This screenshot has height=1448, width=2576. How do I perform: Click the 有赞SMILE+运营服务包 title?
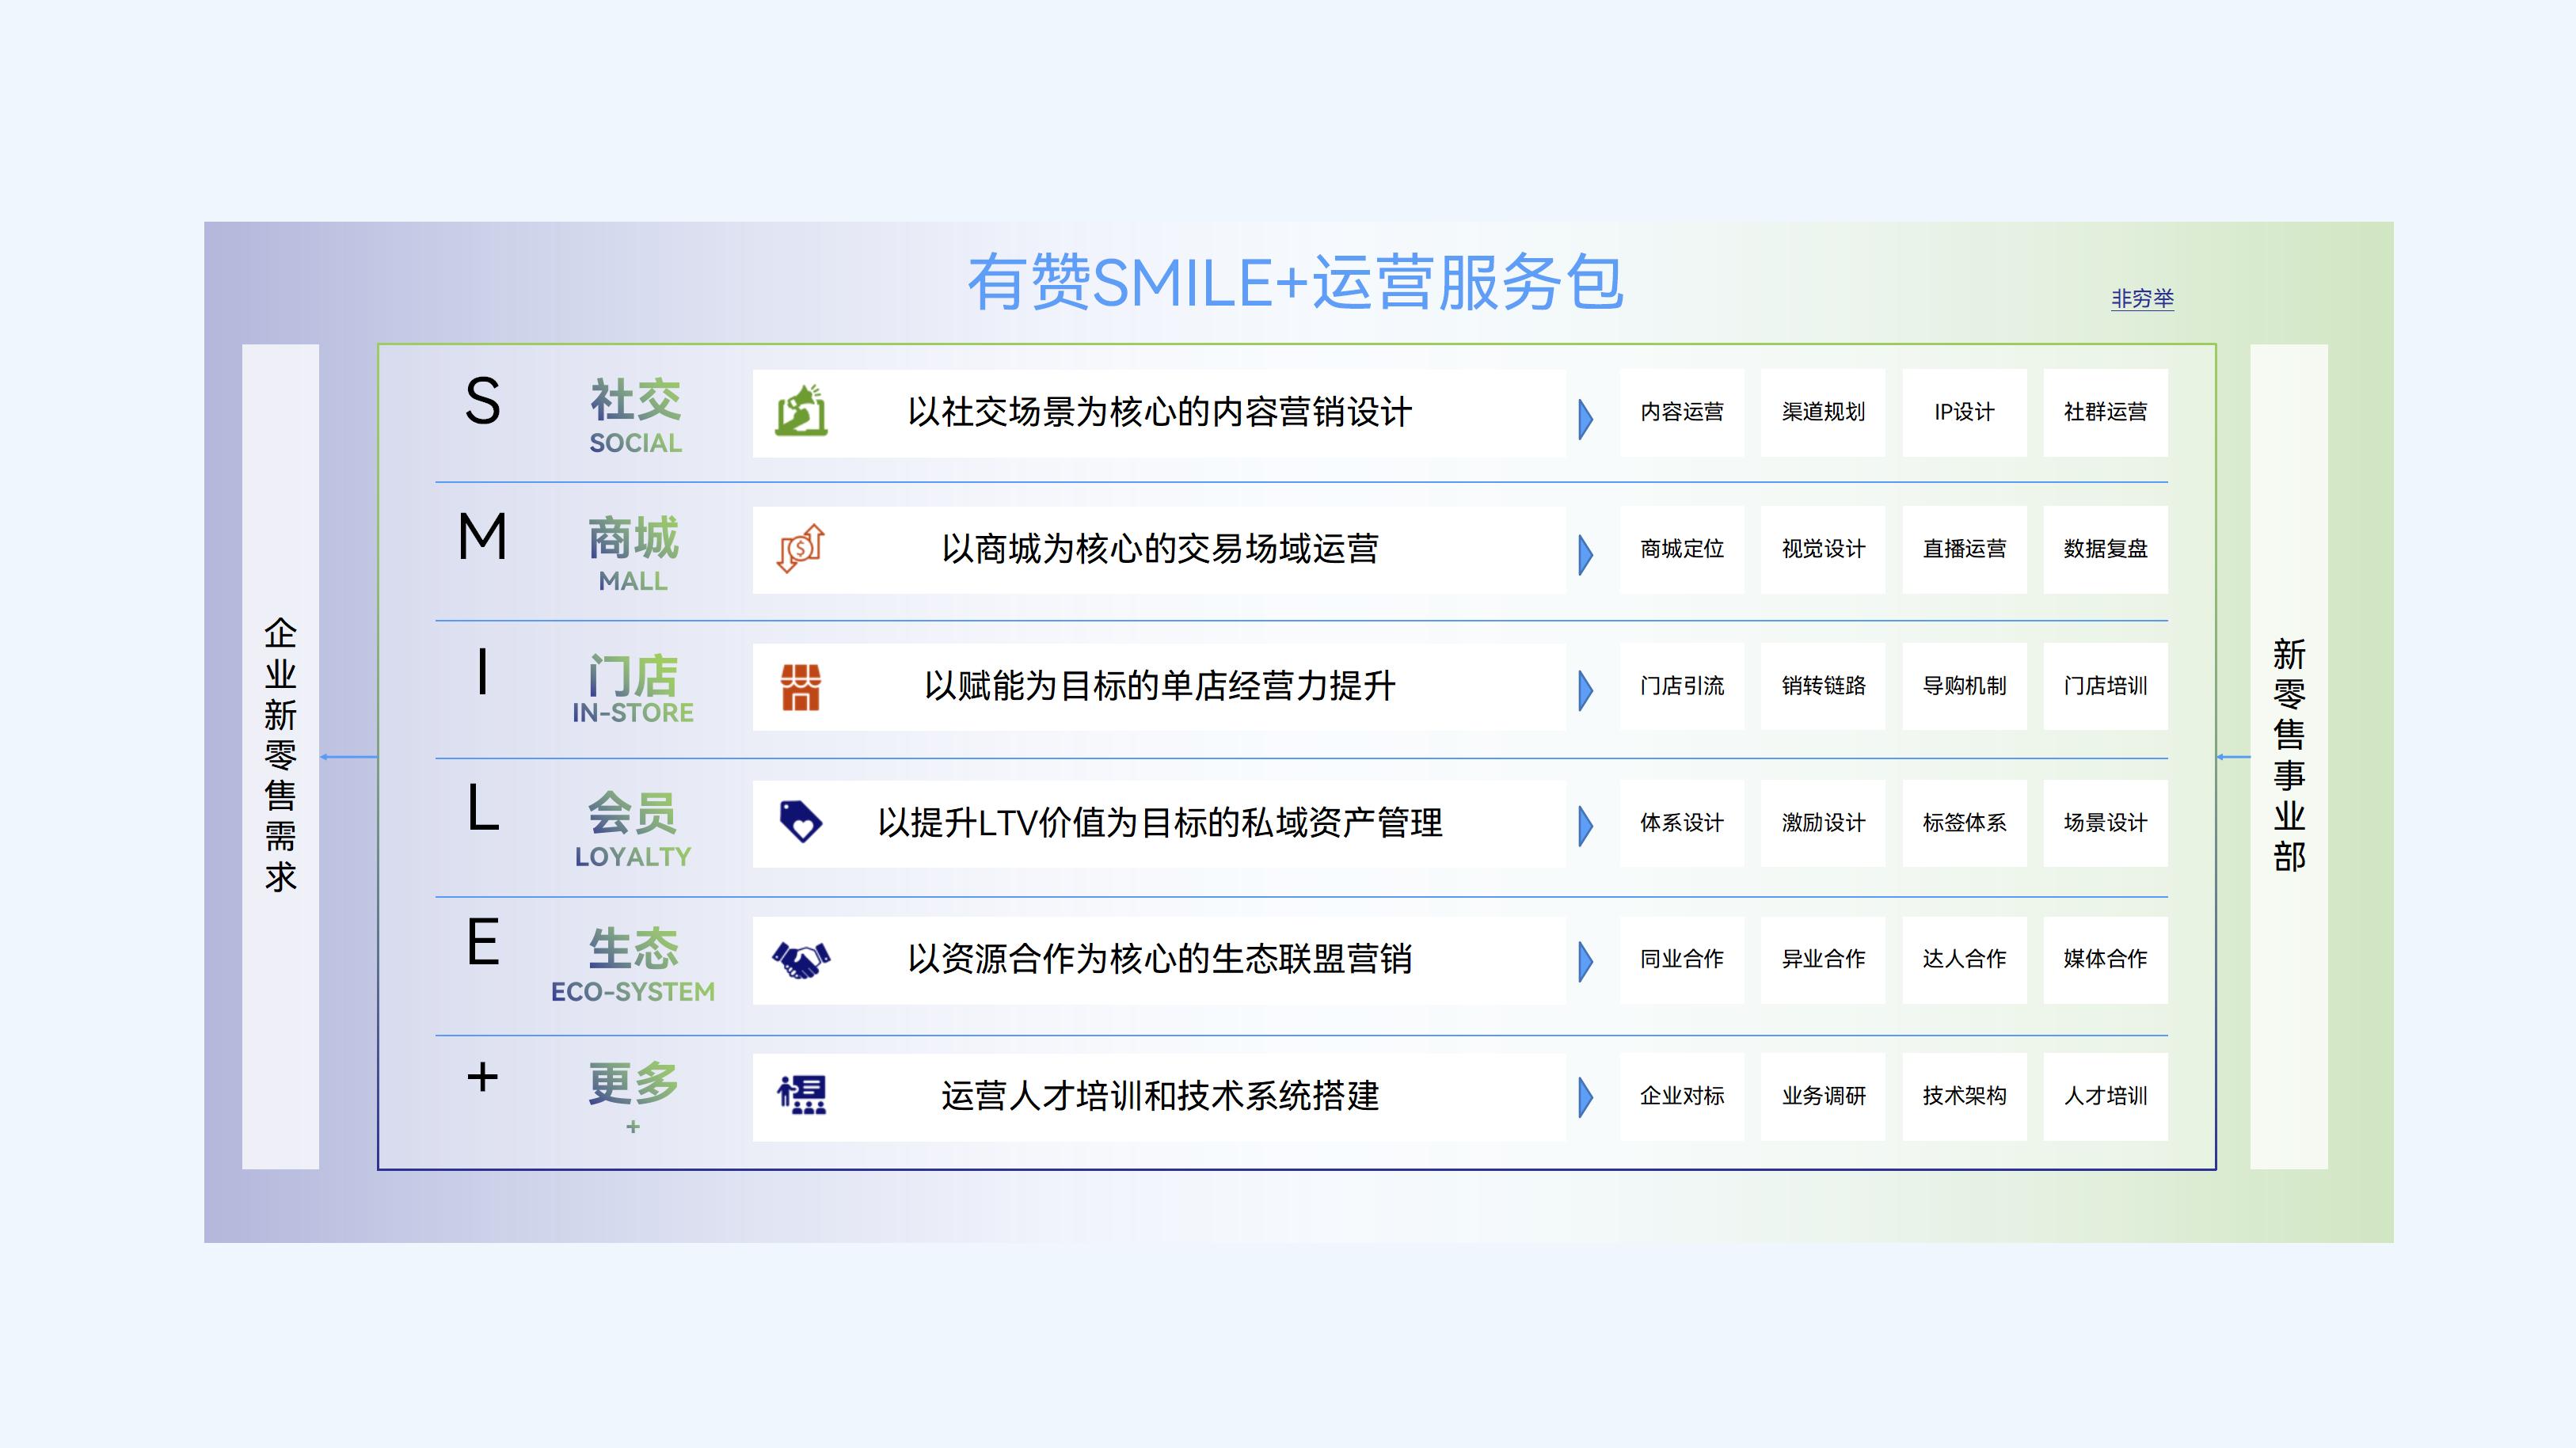(x=1295, y=282)
